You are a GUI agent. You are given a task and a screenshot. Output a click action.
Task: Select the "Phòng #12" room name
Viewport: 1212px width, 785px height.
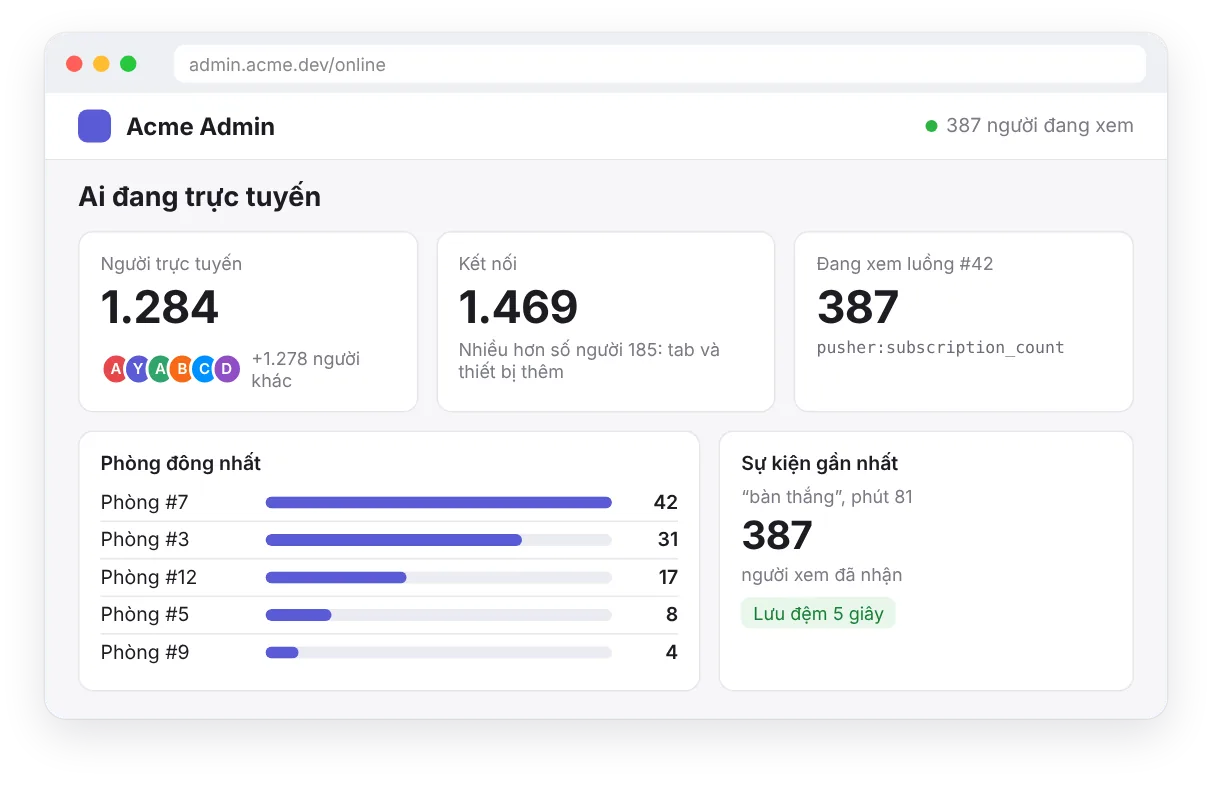click(149, 577)
